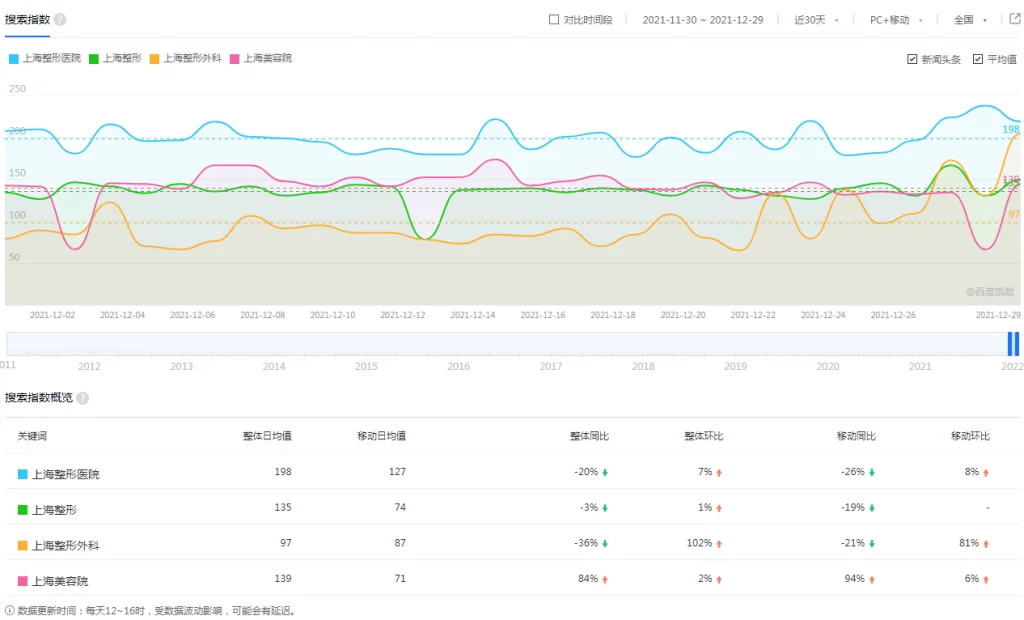Image resolution: width=1024 pixels, height=620 pixels.
Task: Switch to the 搜索指数 tab
Action: [27, 20]
